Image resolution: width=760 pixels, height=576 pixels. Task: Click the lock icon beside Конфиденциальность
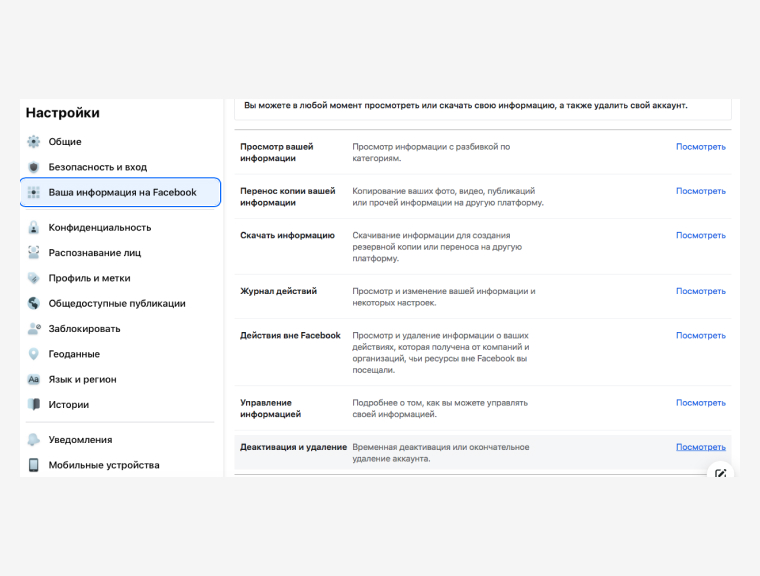34,228
